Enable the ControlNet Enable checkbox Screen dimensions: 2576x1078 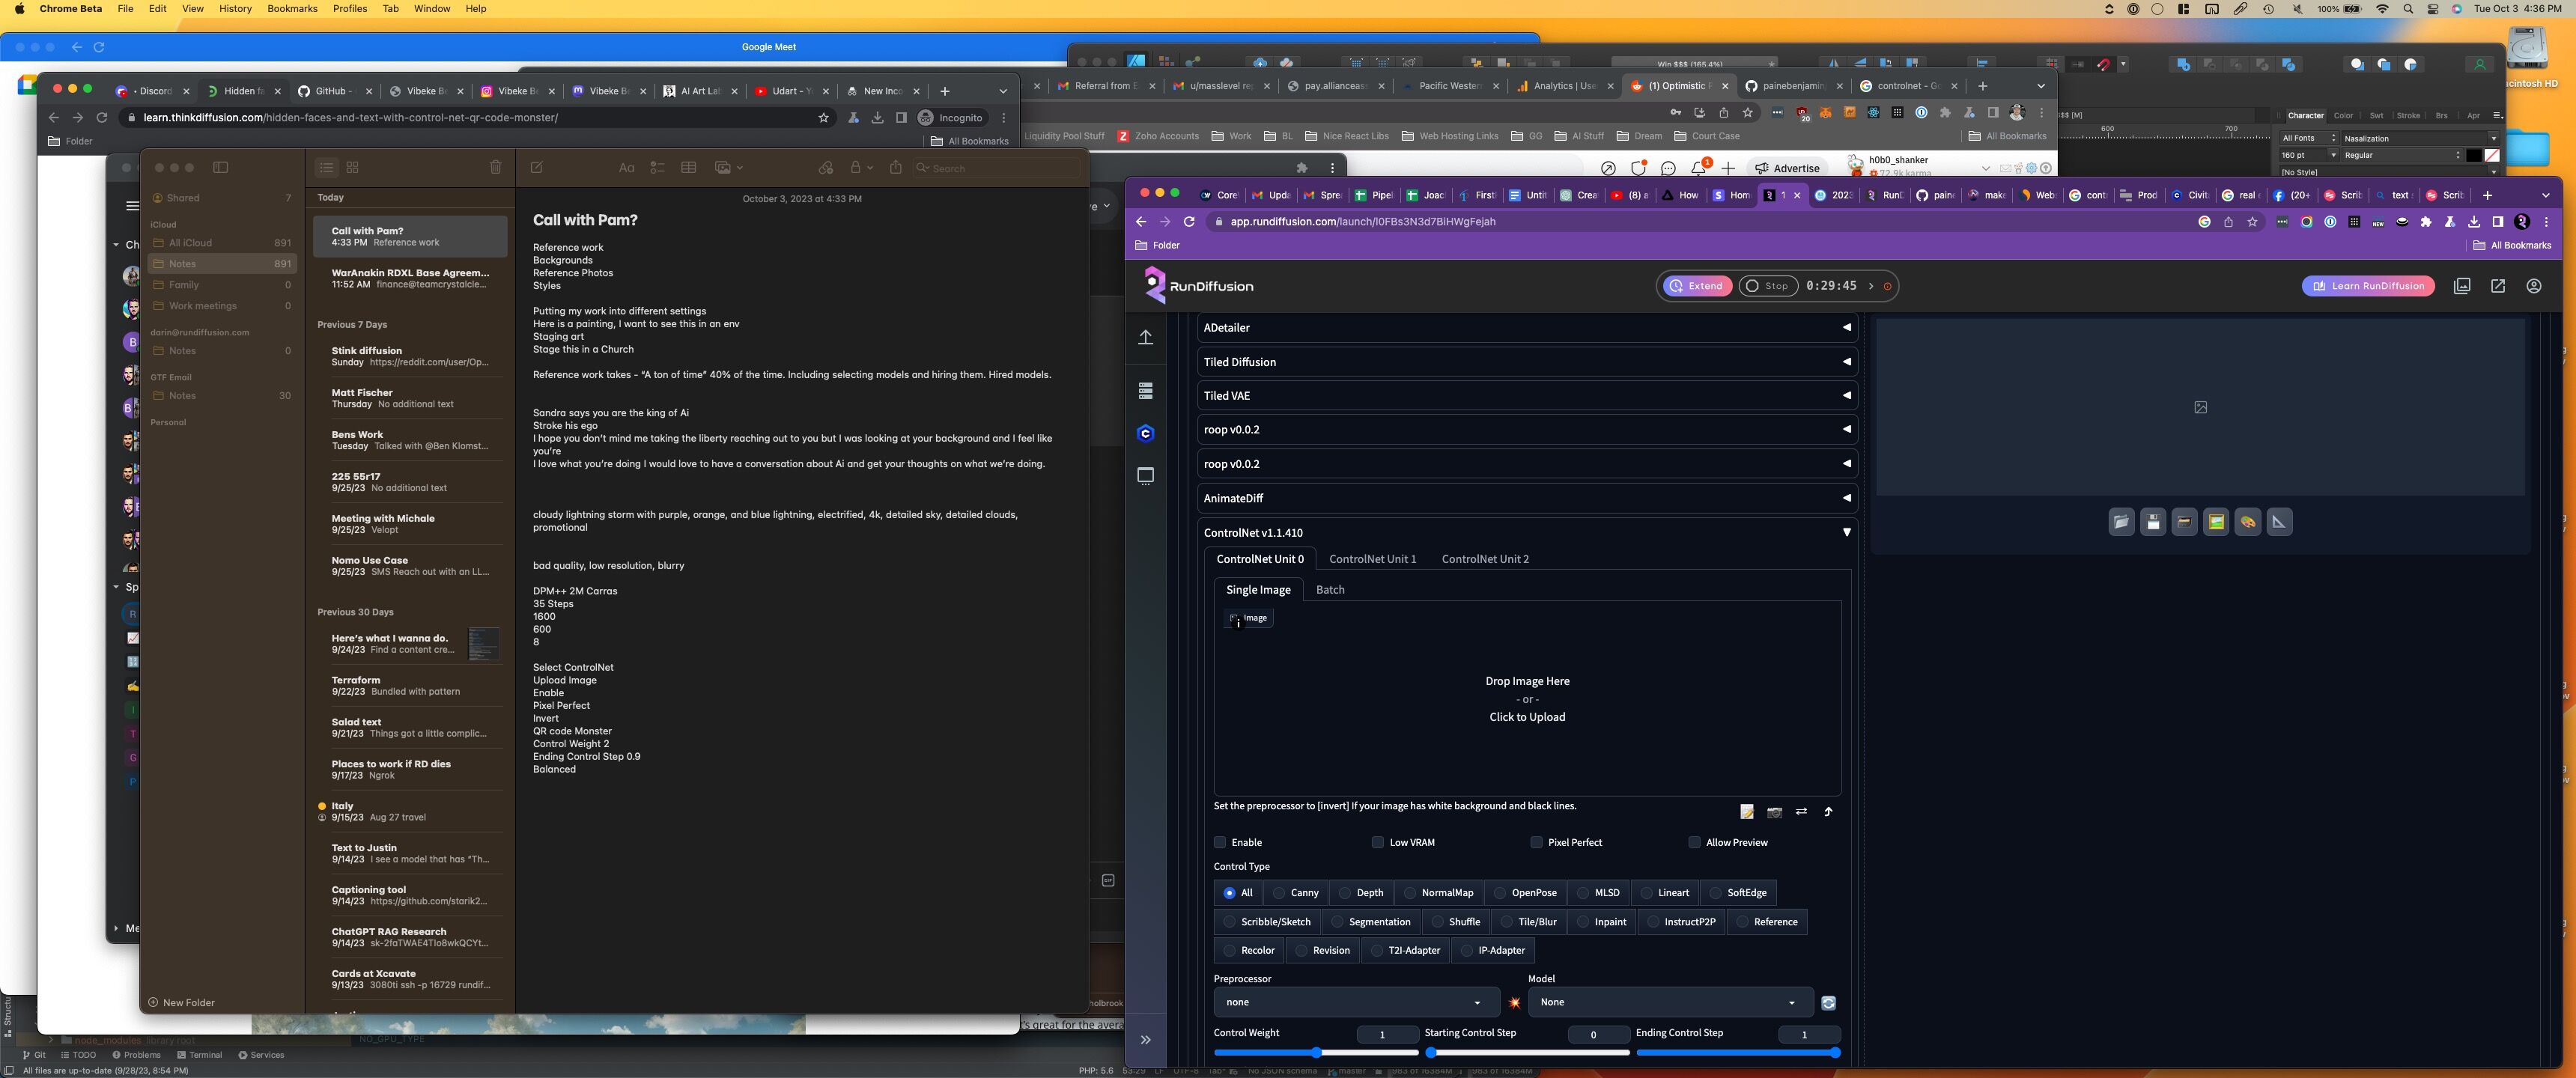point(1220,842)
